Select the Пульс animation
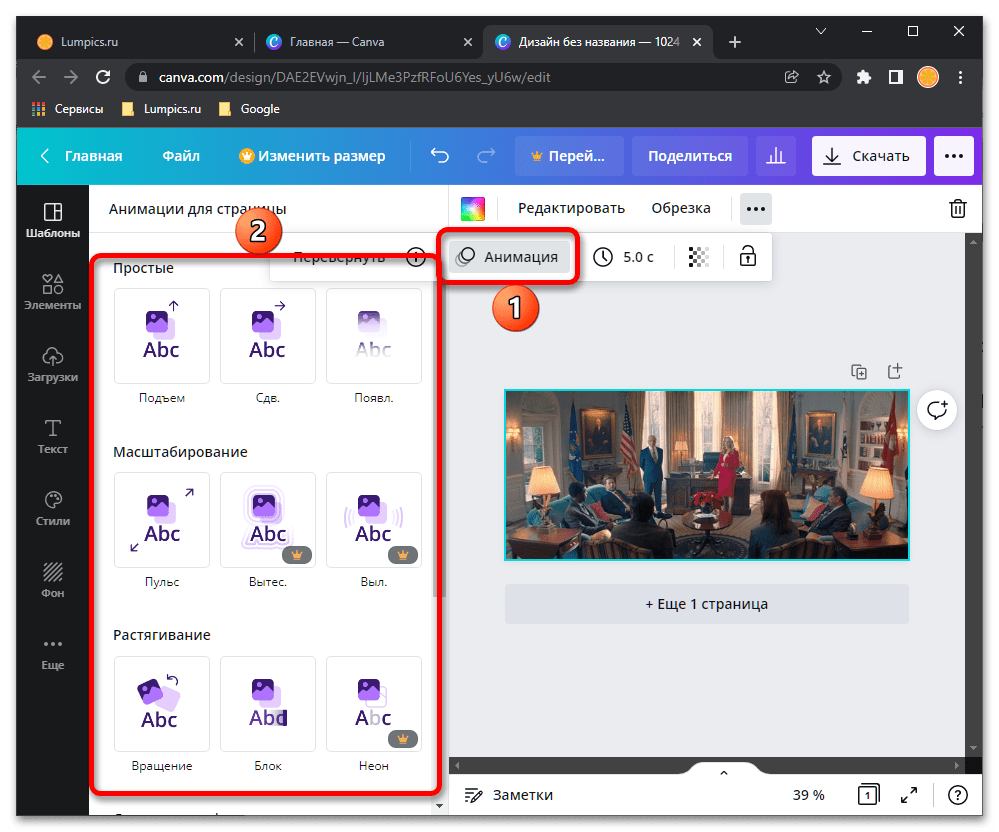Image resolution: width=999 pixels, height=832 pixels. [162, 520]
